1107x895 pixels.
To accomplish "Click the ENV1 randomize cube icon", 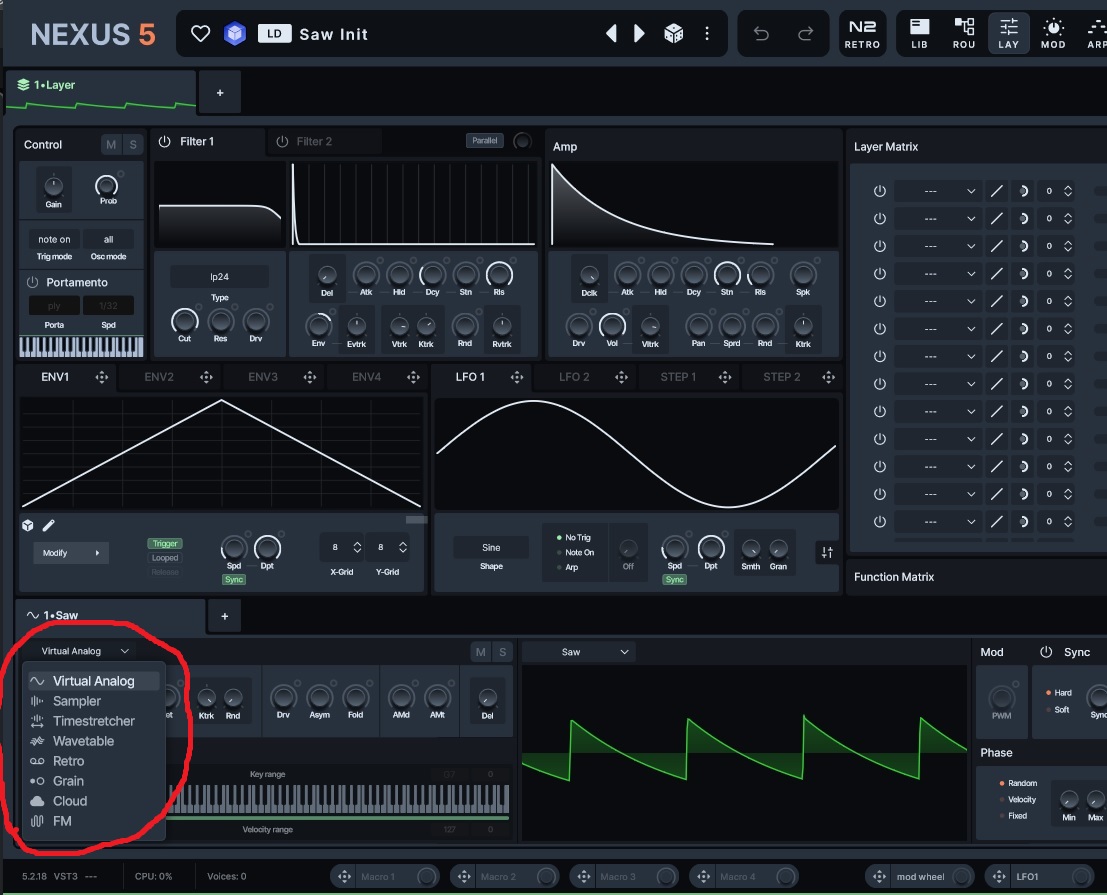I will pos(28,525).
